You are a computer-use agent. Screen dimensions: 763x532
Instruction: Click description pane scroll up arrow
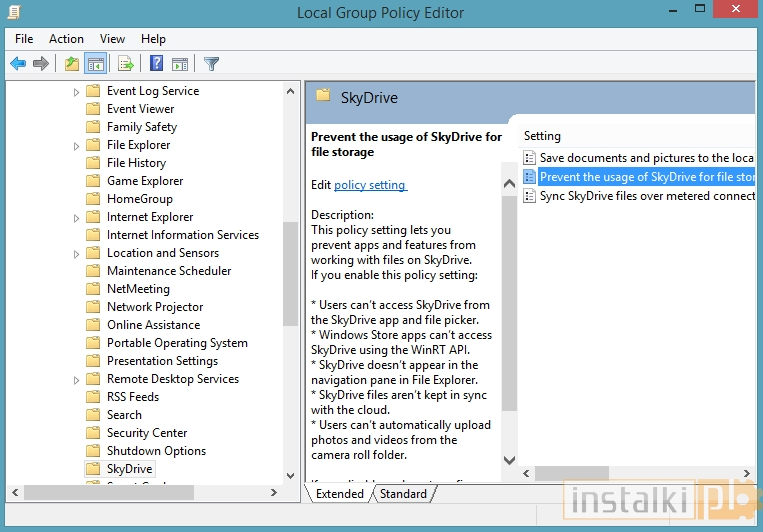(x=509, y=184)
